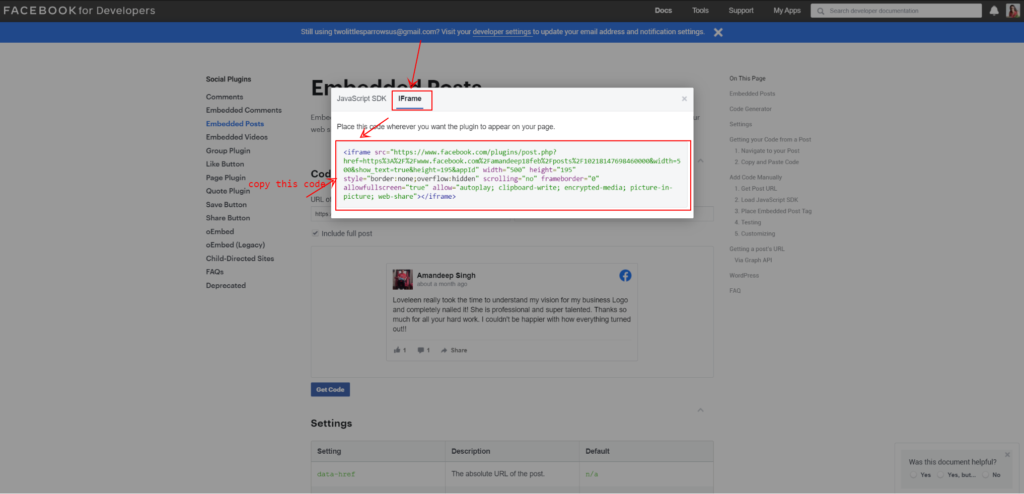The height and width of the screenshot is (494, 1024).
Task: Collapse the Settings section chevron
Action: point(700,410)
